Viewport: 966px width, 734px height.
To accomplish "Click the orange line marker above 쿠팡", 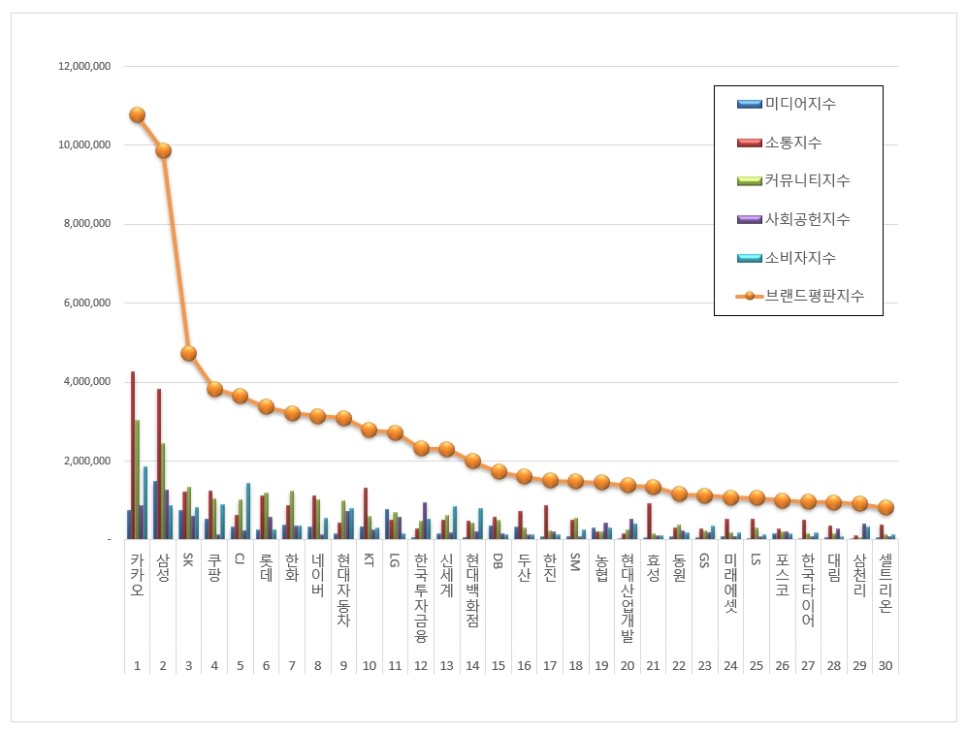I will pyautogui.click(x=214, y=389).
